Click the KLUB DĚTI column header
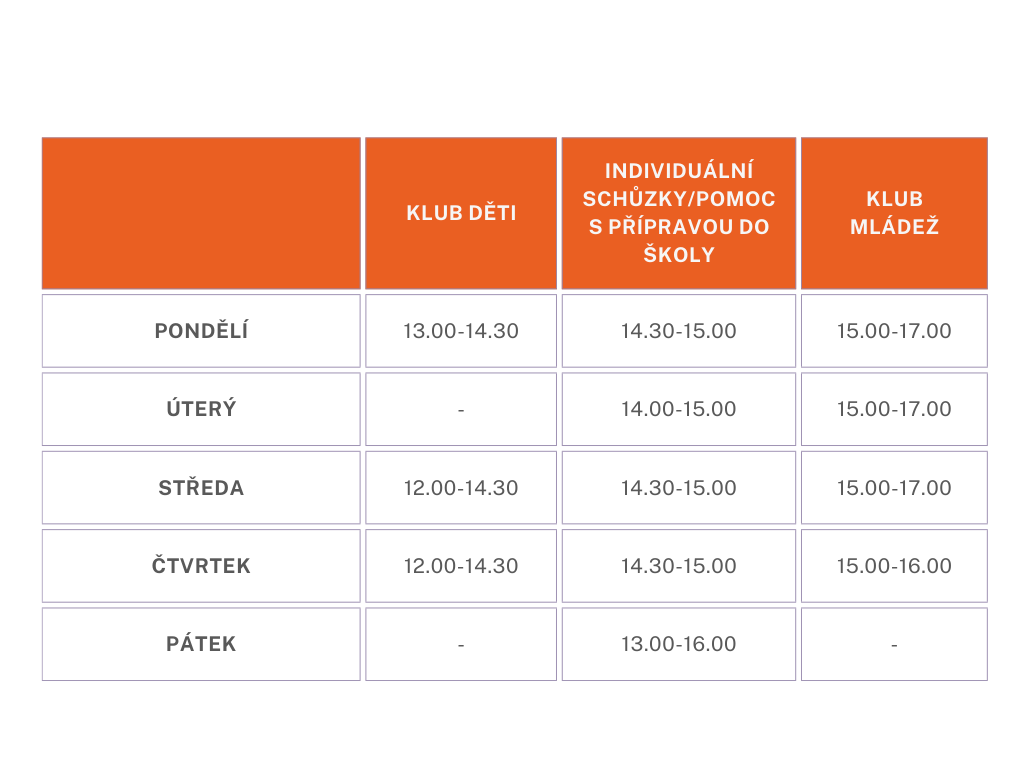The height and width of the screenshot is (768, 1024). [461, 213]
